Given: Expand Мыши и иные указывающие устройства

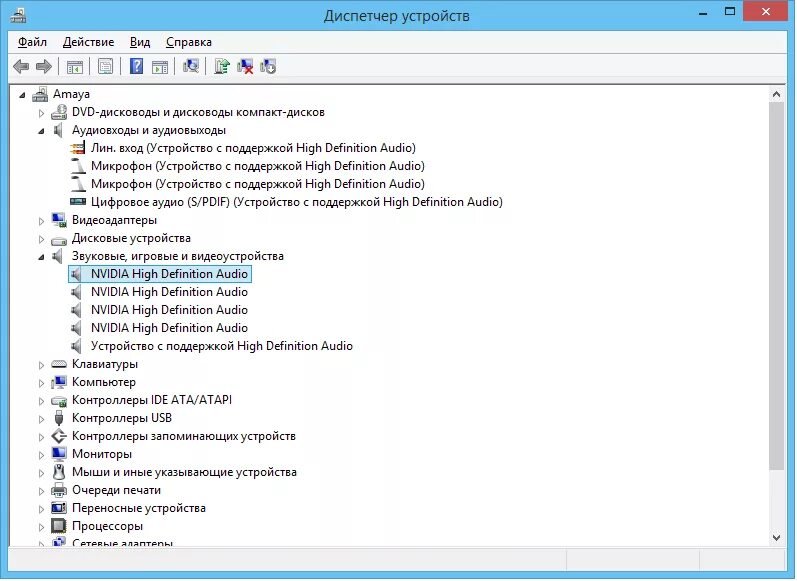Looking at the screenshot, I should click(42, 473).
